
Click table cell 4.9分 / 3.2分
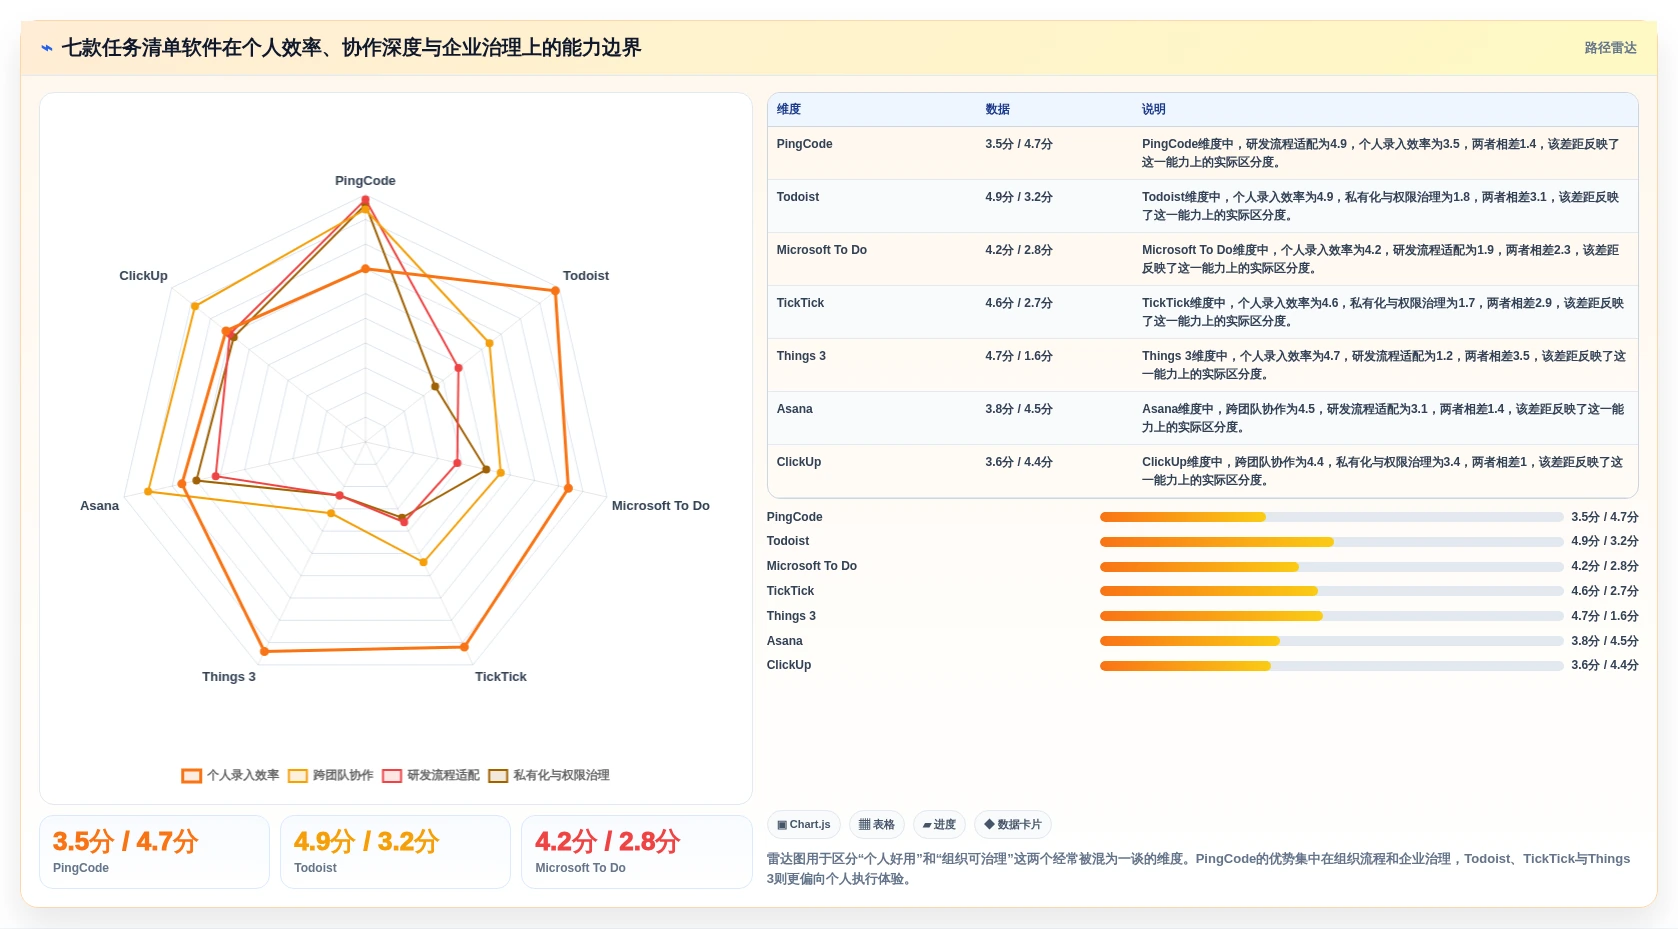click(1019, 197)
